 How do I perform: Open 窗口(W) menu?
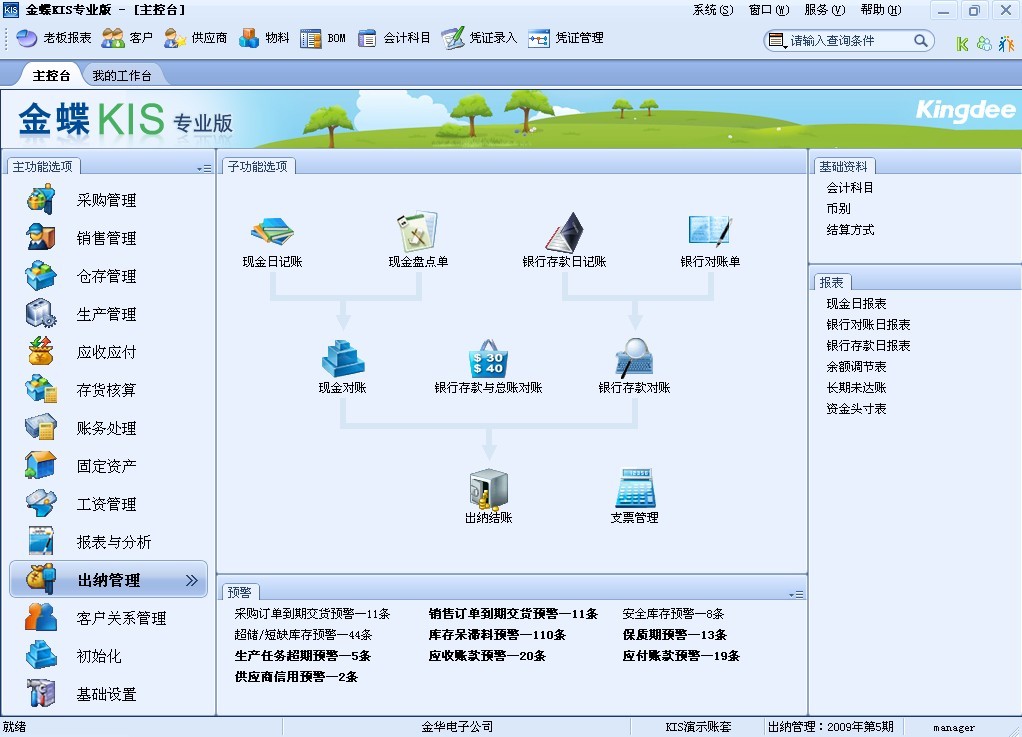(768, 10)
